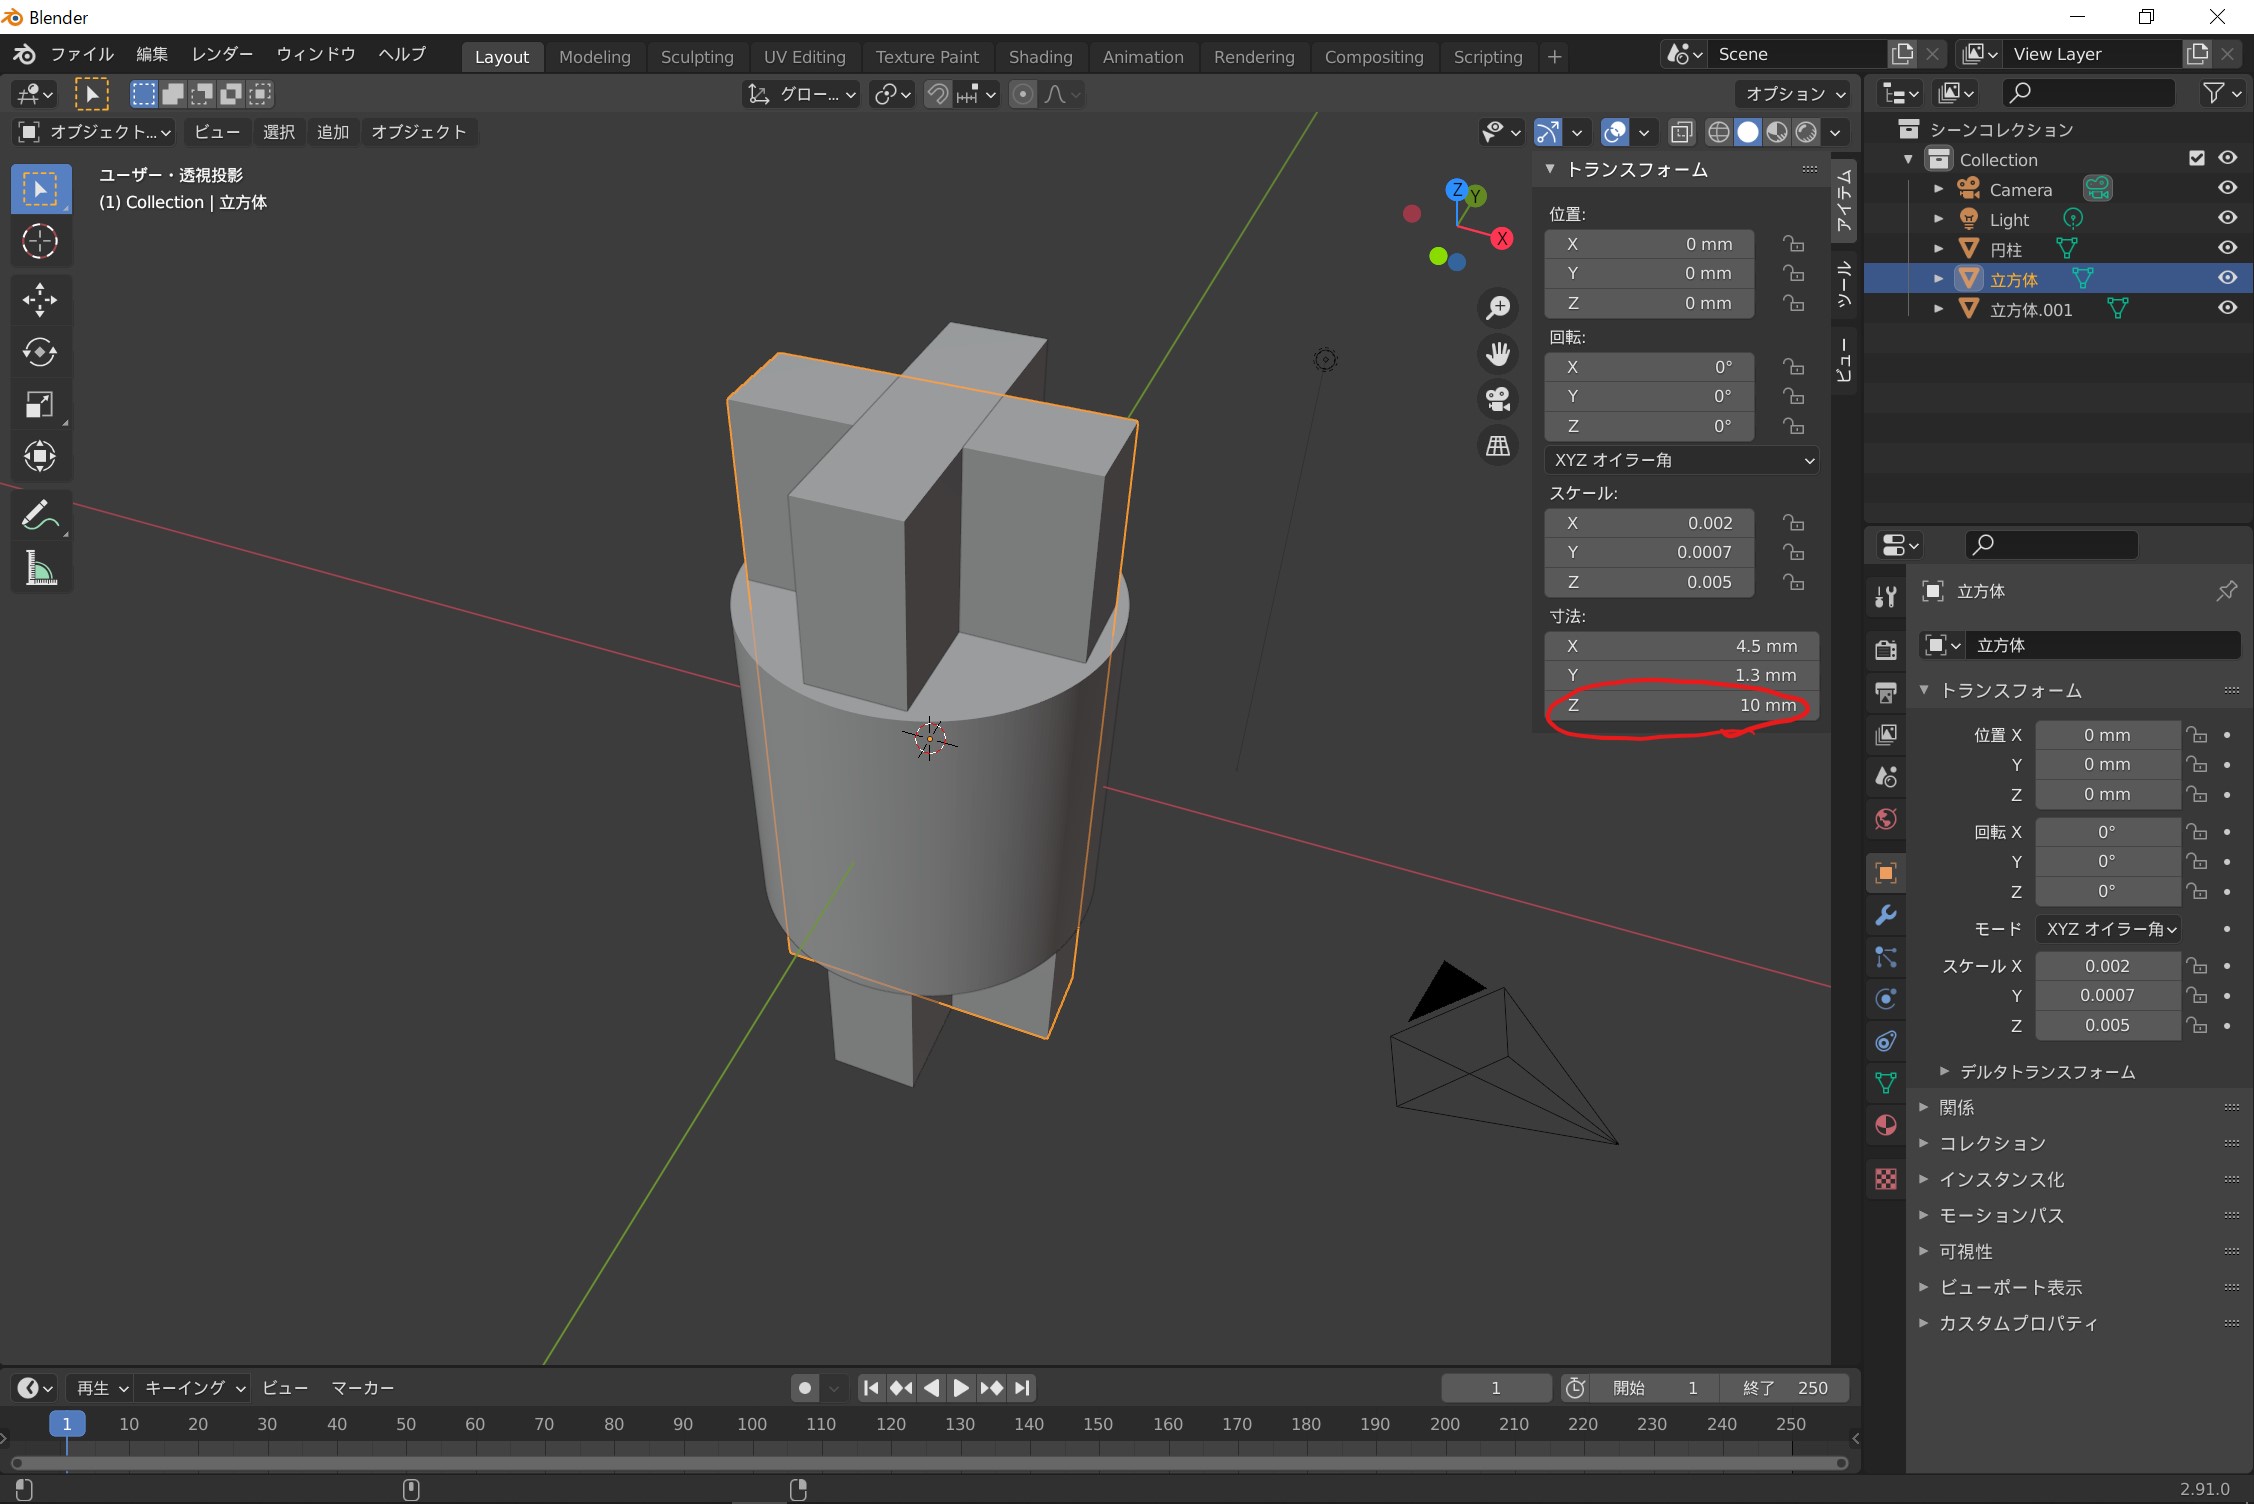The width and height of the screenshot is (2254, 1504).
Task: Click the Z dimension 10 mm field
Action: (x=1682, y=705)
